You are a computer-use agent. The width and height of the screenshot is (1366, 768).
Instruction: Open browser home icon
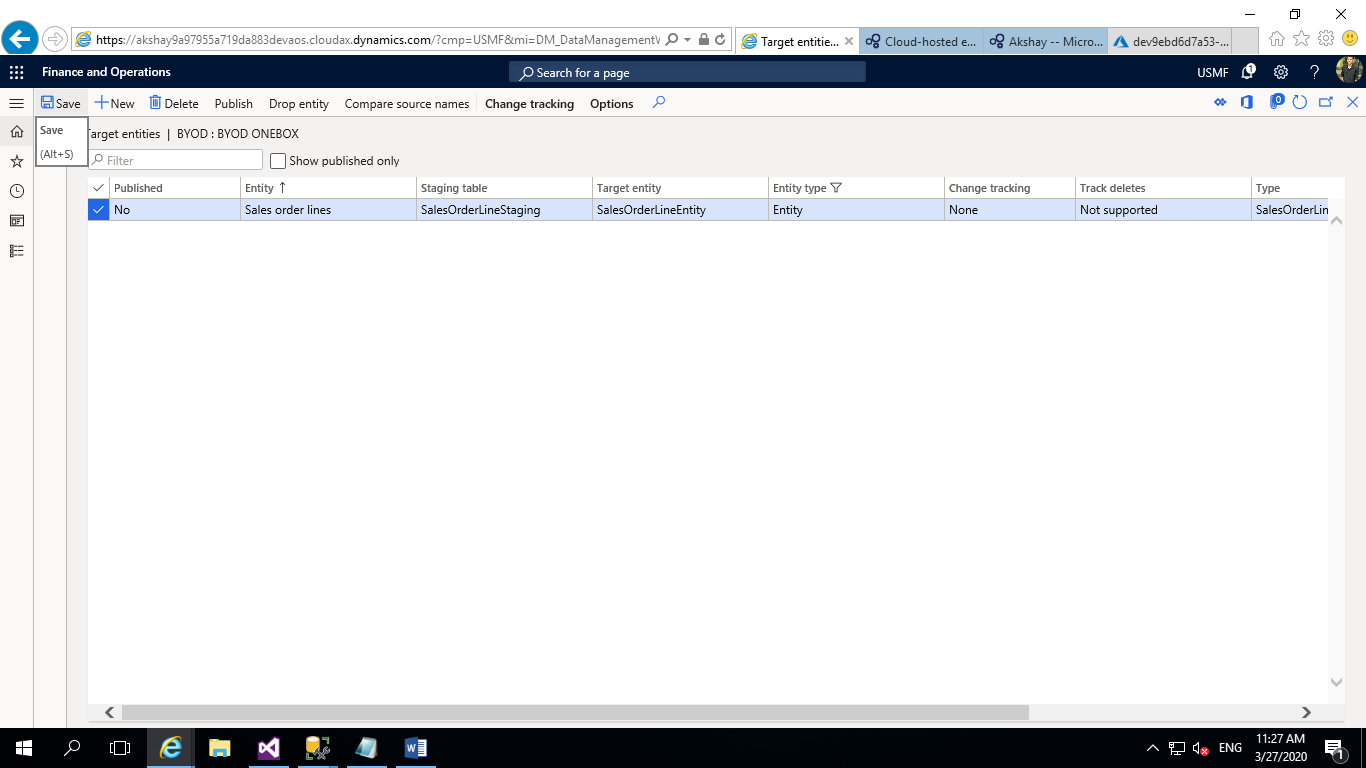(1277, 39)
